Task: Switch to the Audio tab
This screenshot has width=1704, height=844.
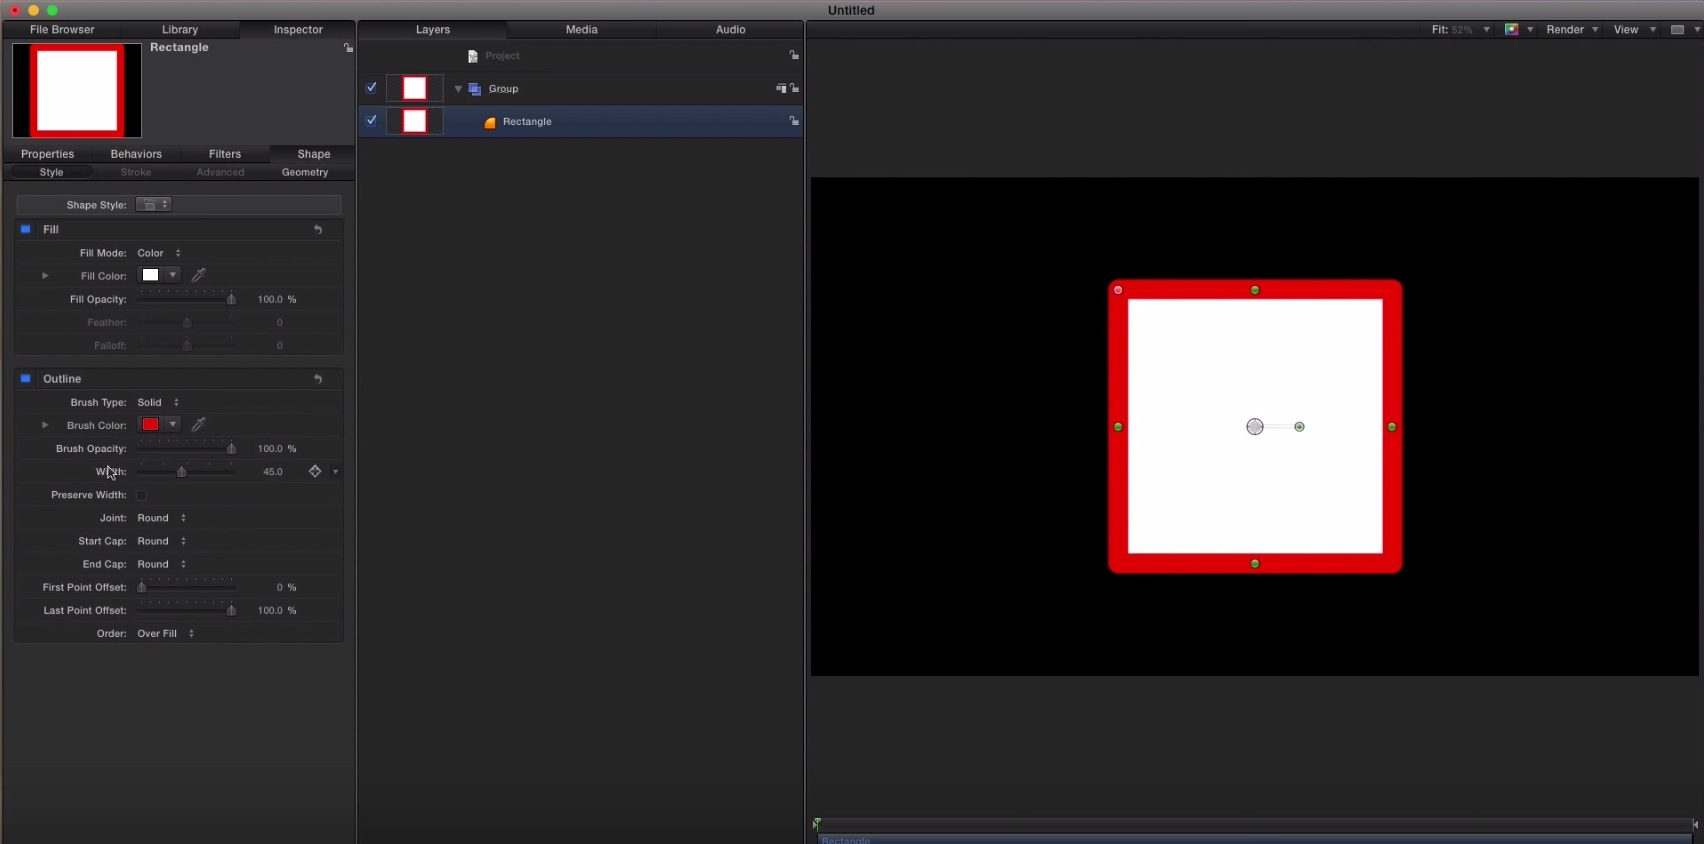Action: (731, 30)
